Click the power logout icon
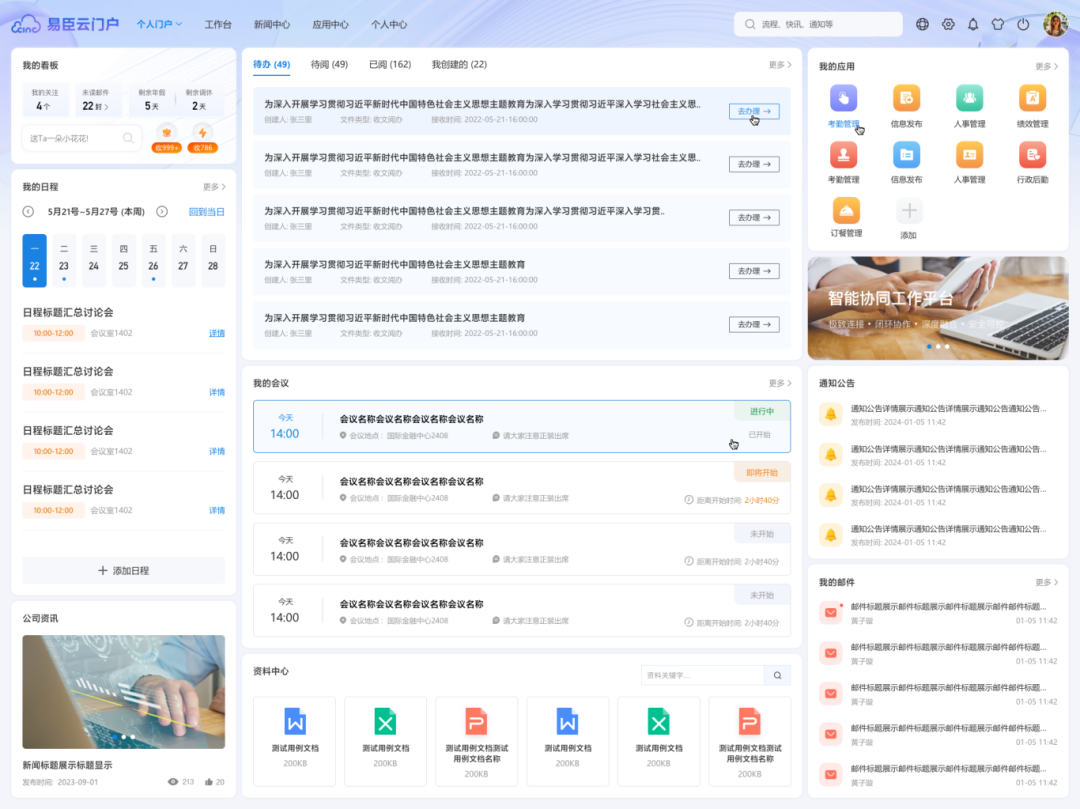 1024,24
